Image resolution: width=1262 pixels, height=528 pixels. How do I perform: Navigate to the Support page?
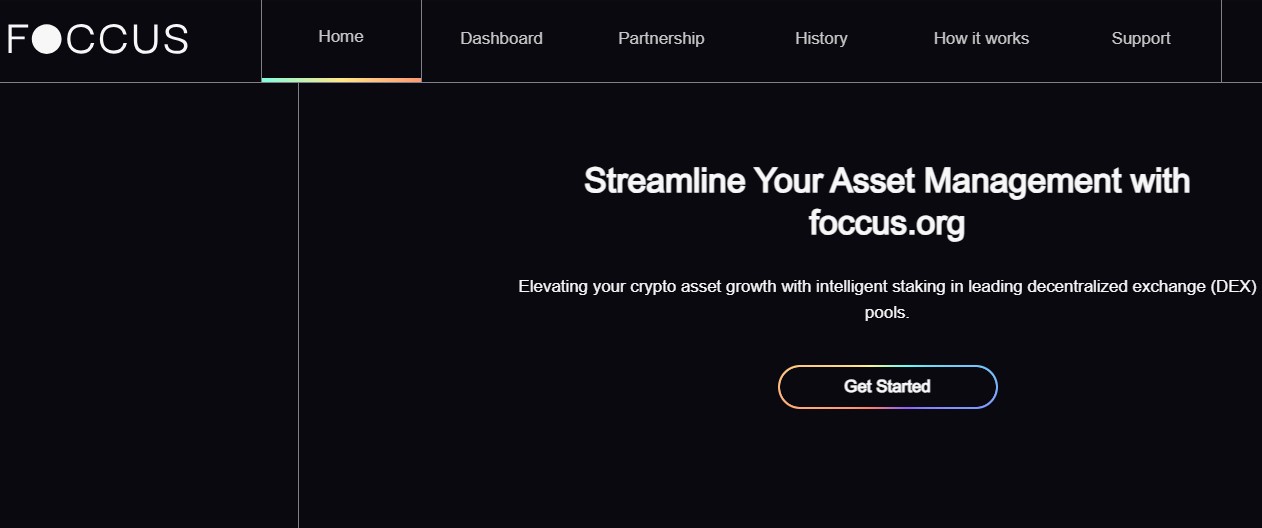click(x=1141, y=39)
